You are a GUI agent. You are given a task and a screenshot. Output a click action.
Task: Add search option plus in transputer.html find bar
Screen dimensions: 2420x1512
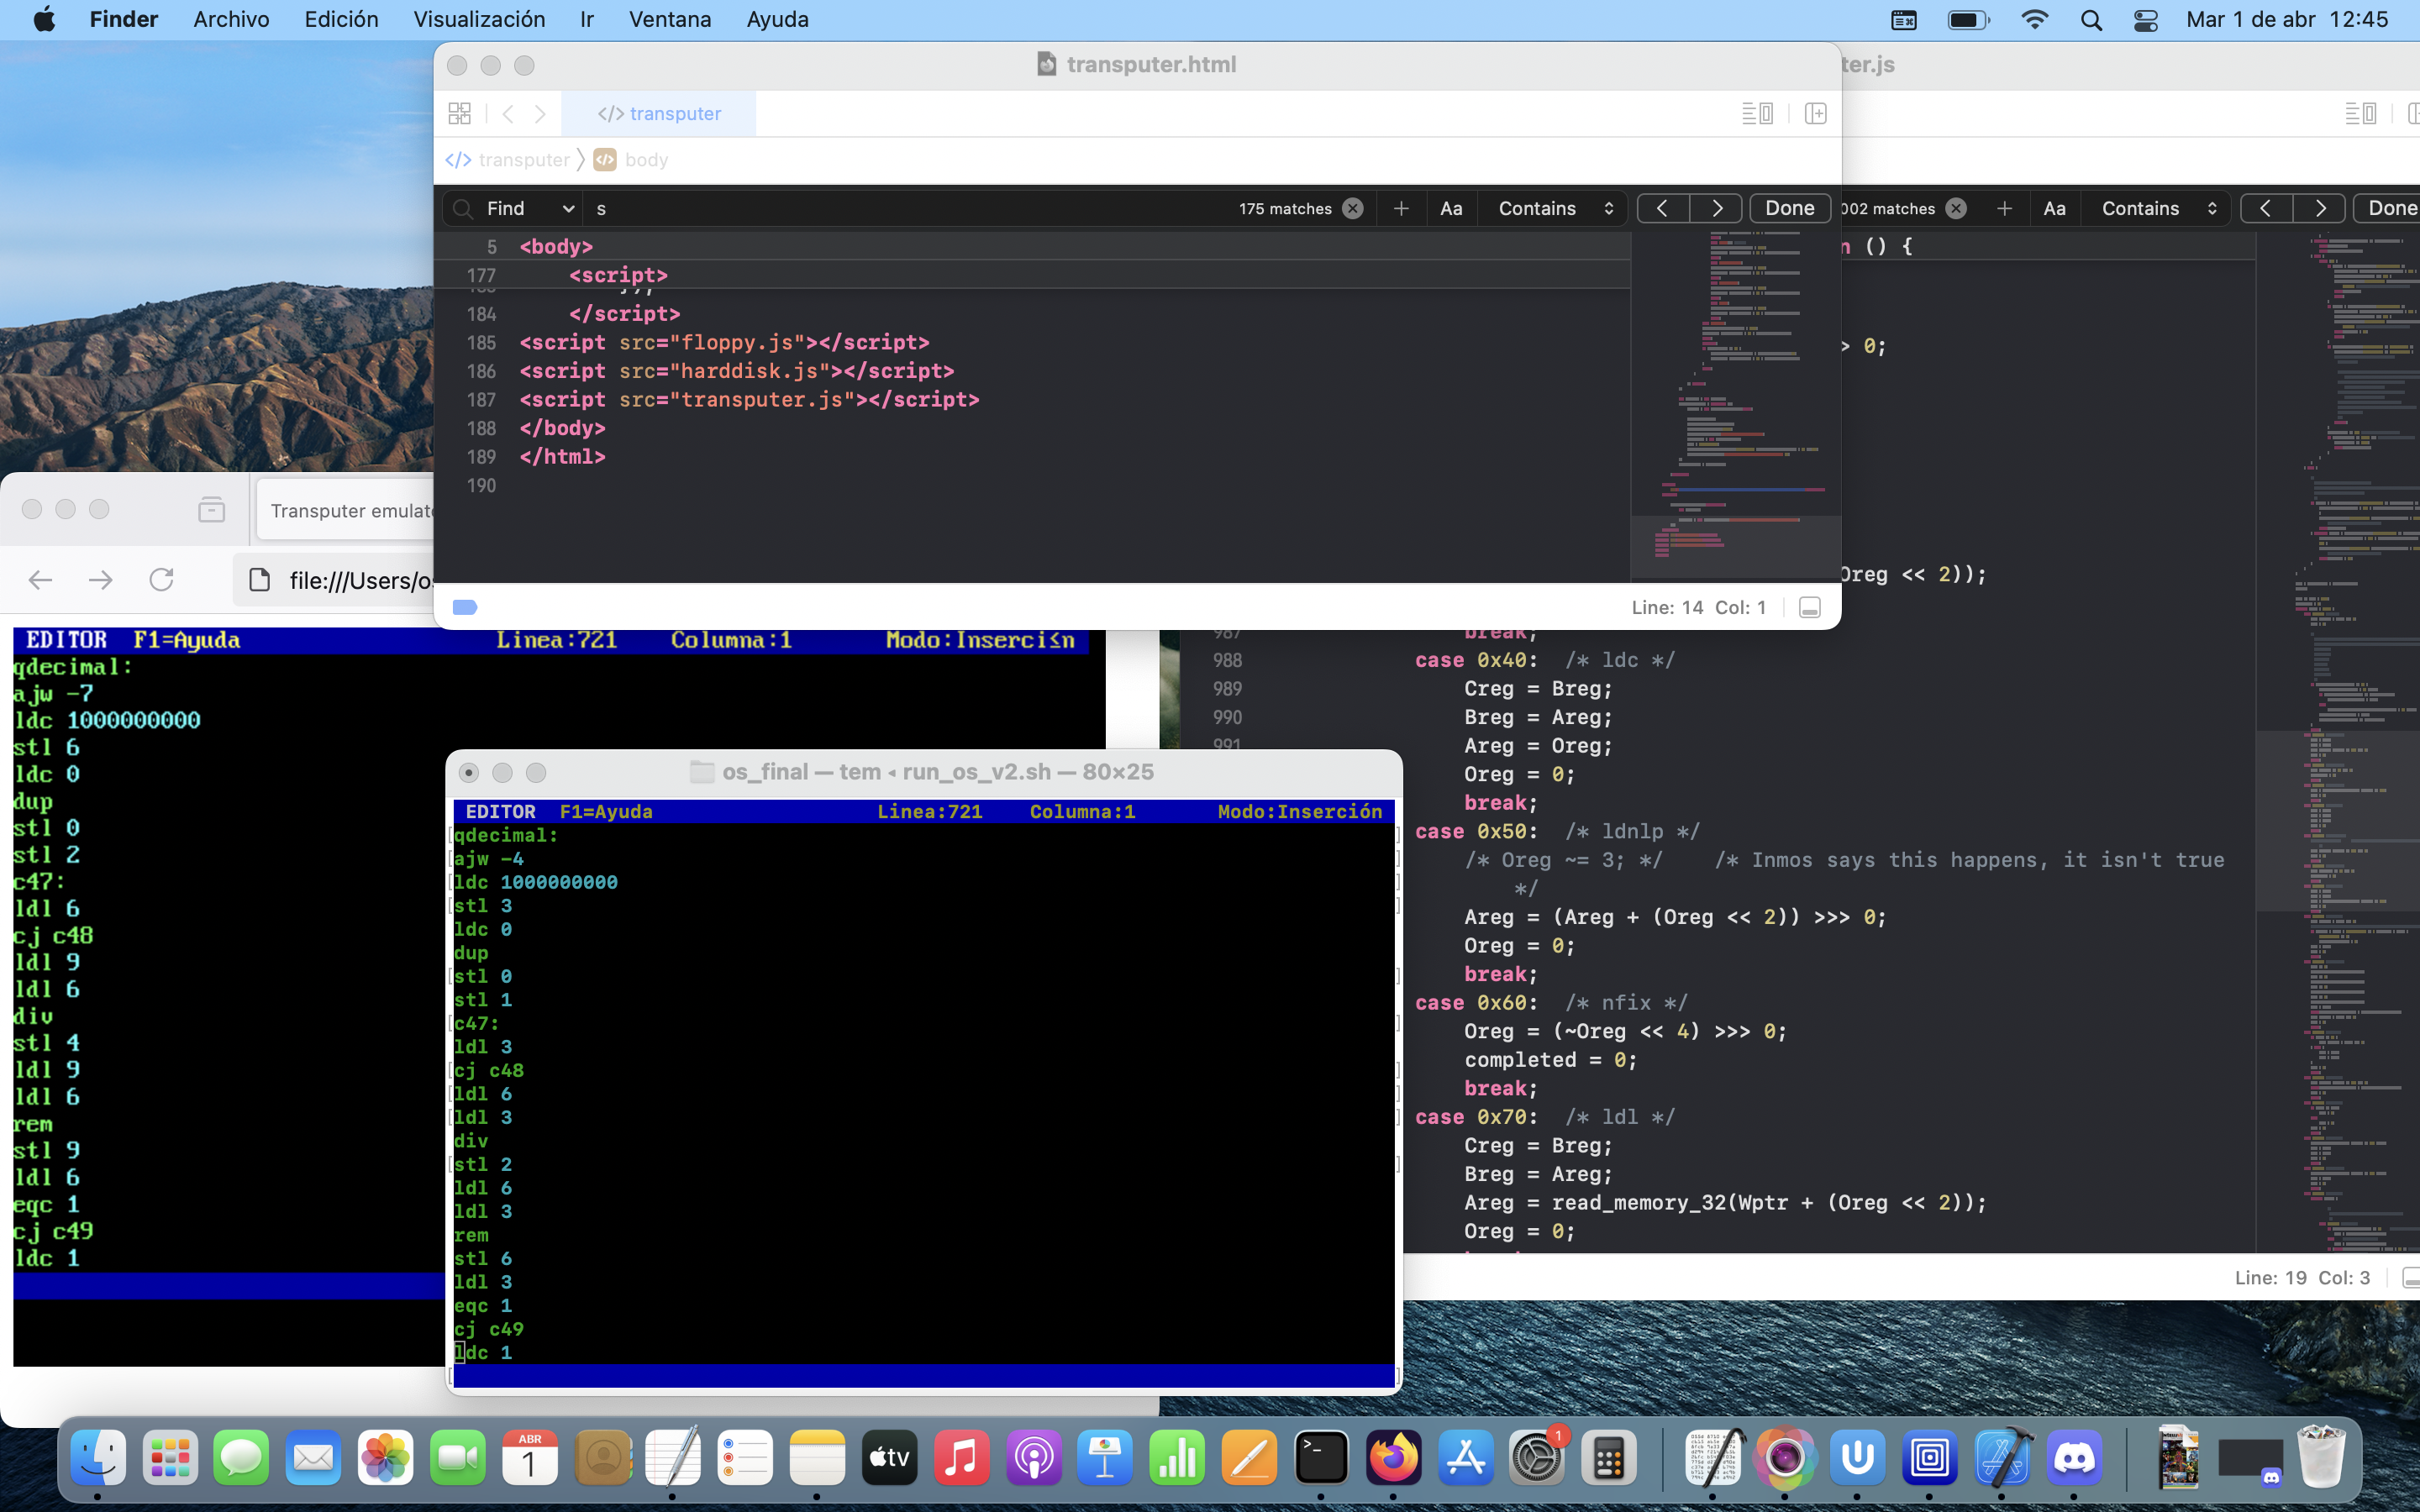tap(1401, 208)
